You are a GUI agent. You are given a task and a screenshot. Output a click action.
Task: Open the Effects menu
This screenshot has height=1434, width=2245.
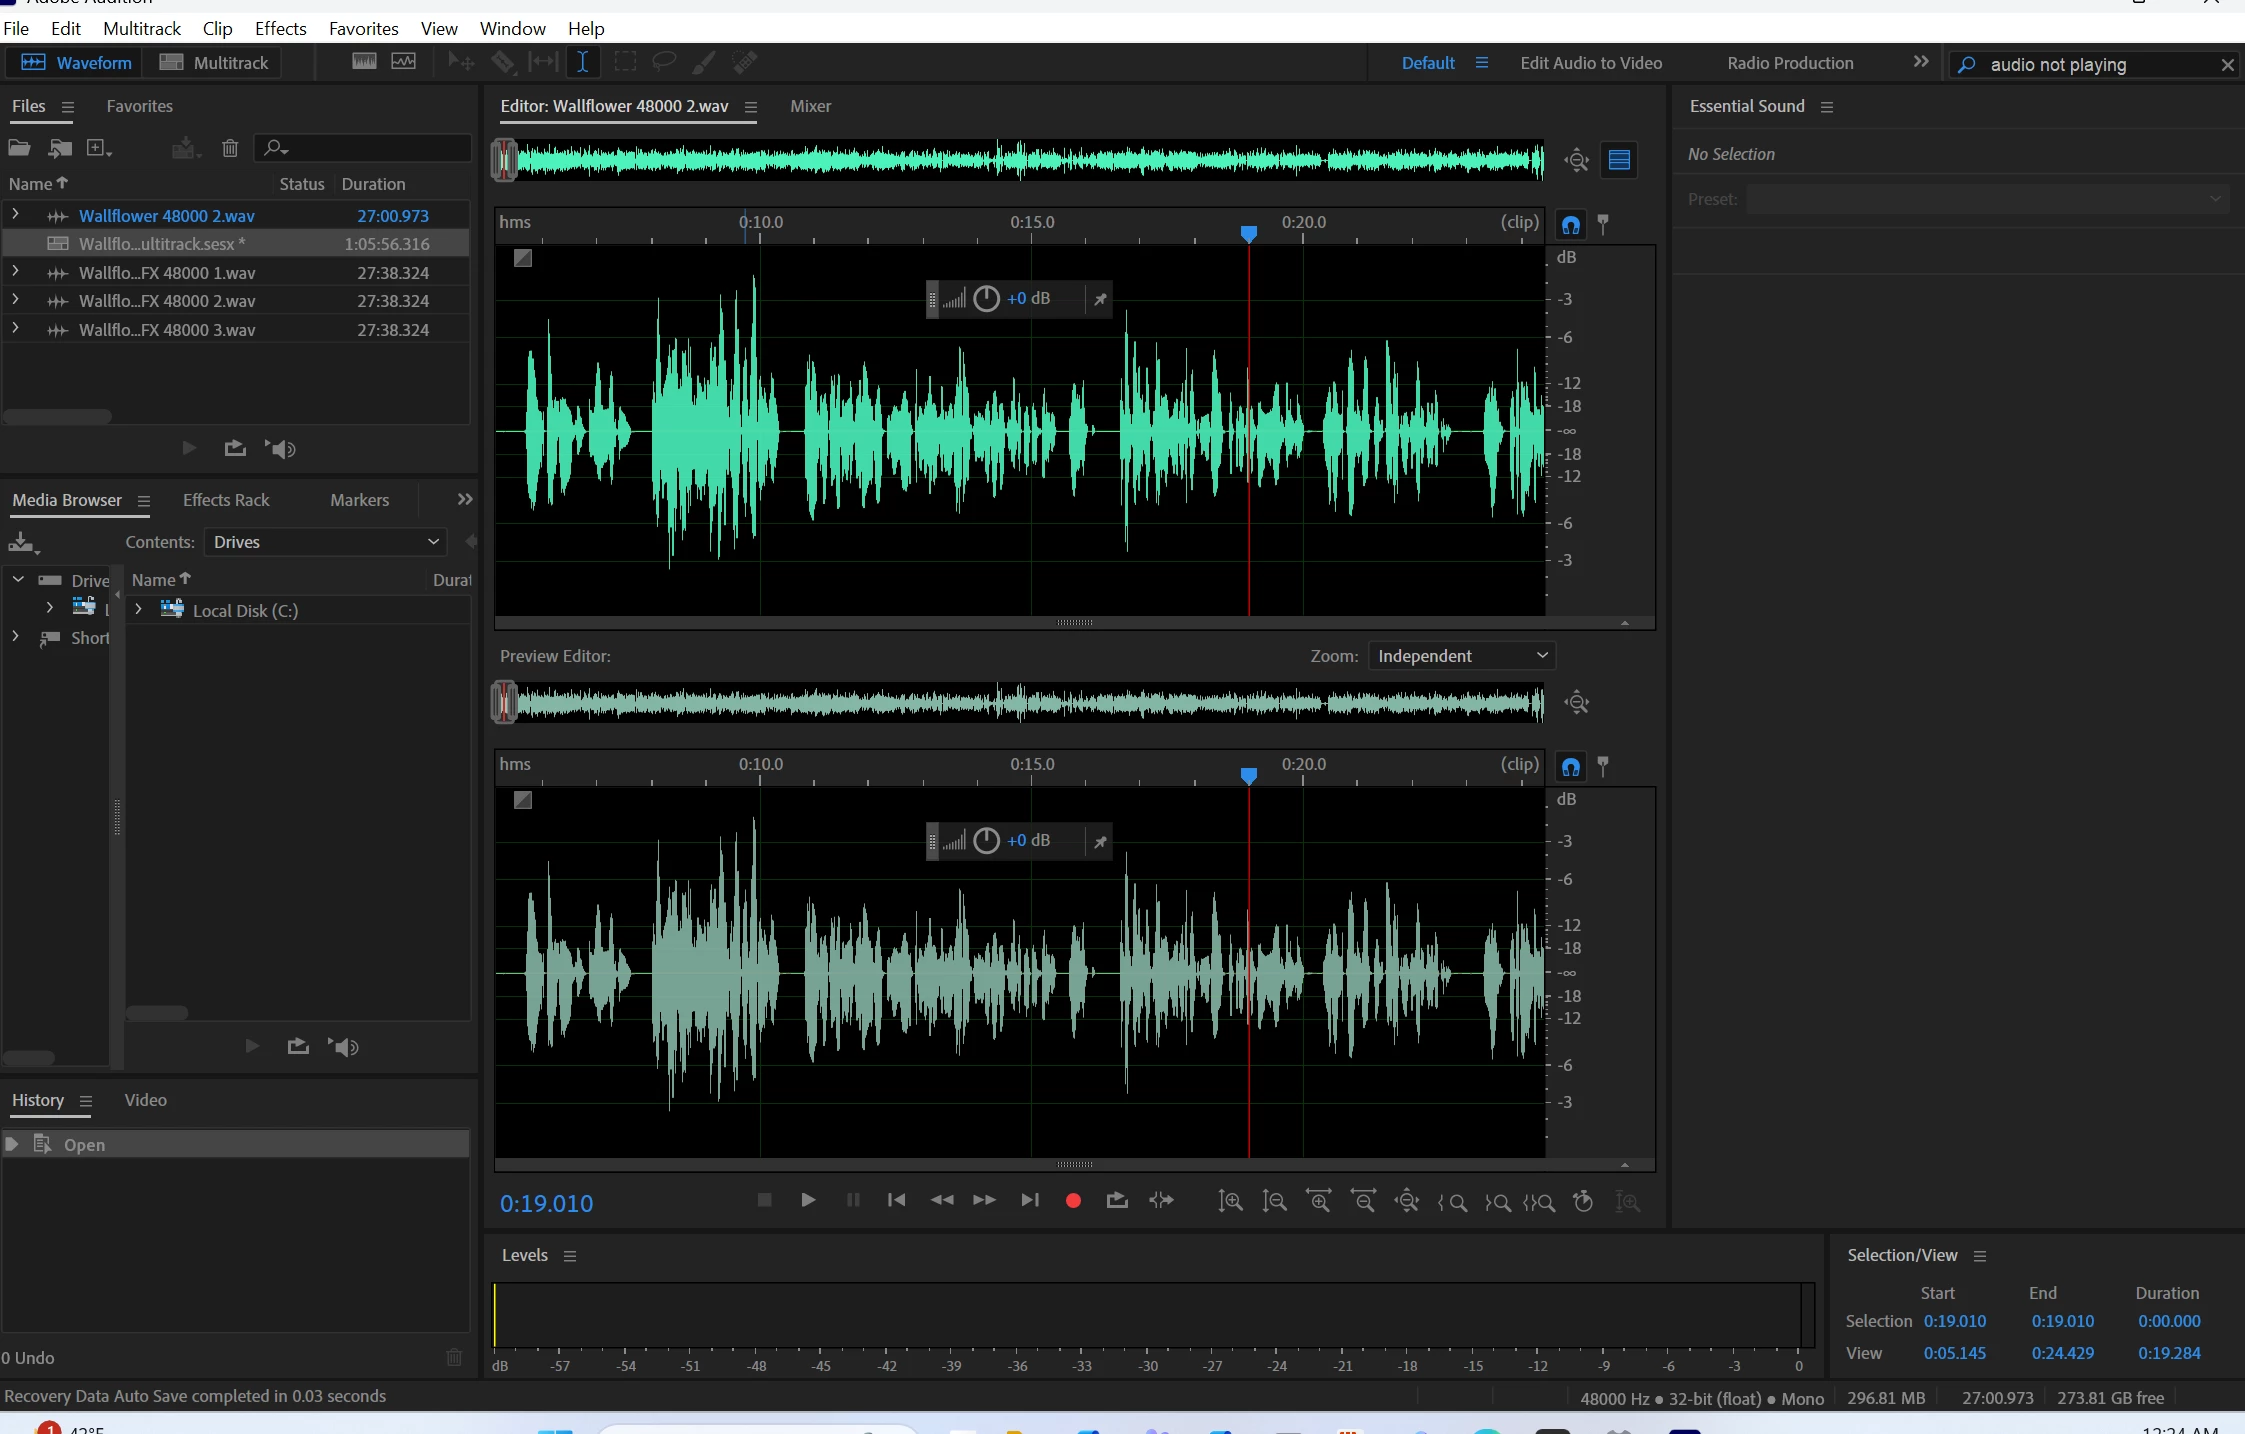[280, 28]
